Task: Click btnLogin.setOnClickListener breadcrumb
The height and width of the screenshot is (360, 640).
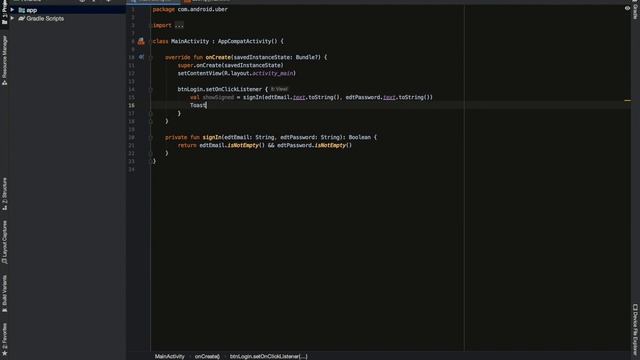Action: (x=268, y=356)
